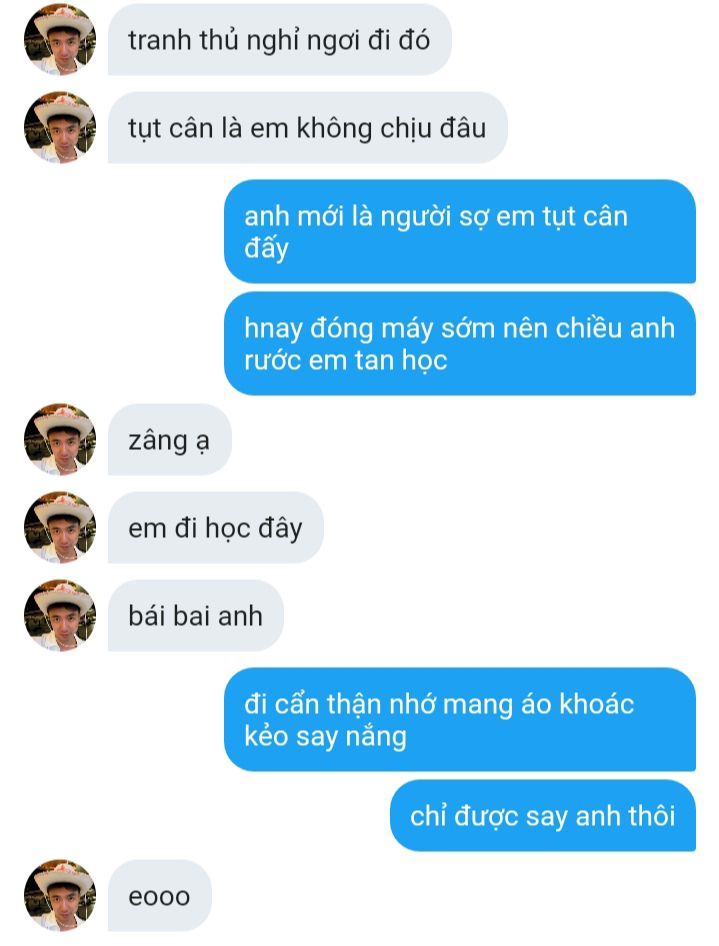Viewport: 719px width, 946px height.
Task: Tap blue bubble 'hnay đóng máy sớm nên chiều anh'
Action: (460, 343)
